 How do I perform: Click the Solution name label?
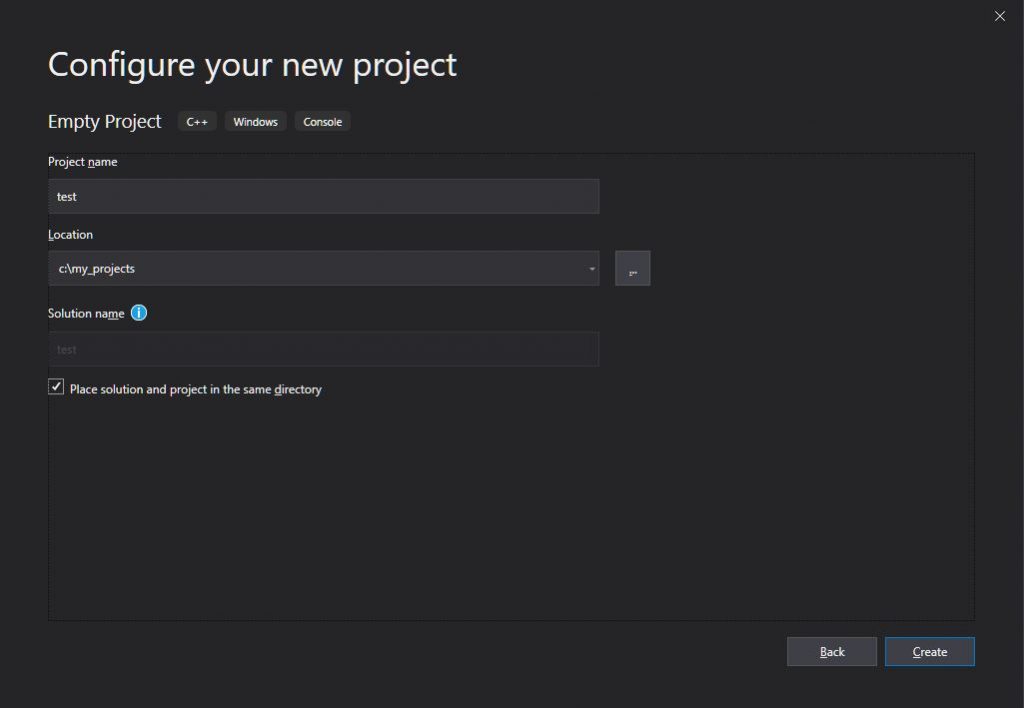(86, 314)
